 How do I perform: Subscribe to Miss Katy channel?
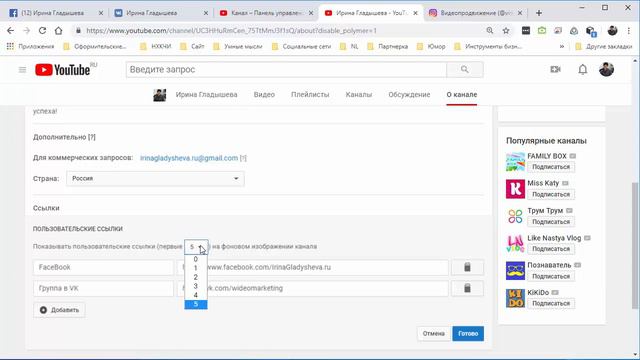pyautogui.click(x=551, y=194)
